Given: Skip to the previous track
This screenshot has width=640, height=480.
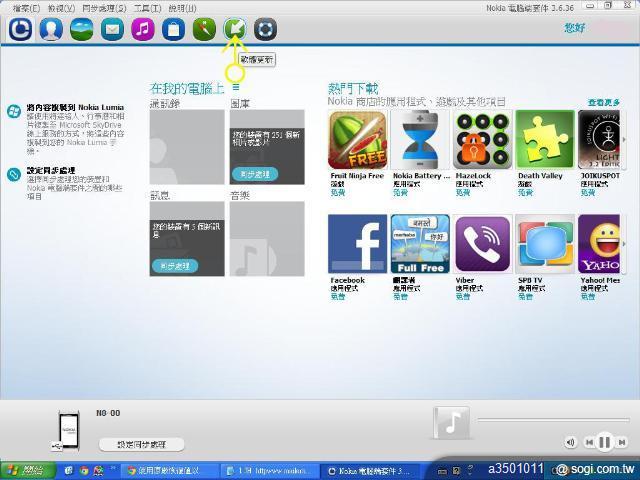Looking at the screenshot, I should (589, 442).
